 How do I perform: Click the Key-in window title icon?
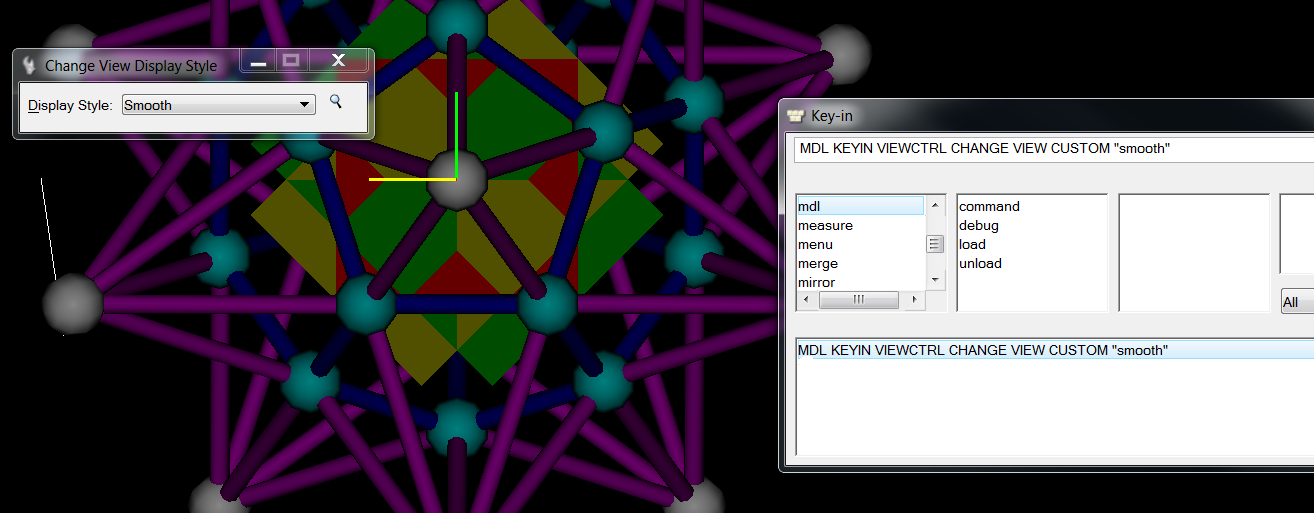(x=796, y=116)
